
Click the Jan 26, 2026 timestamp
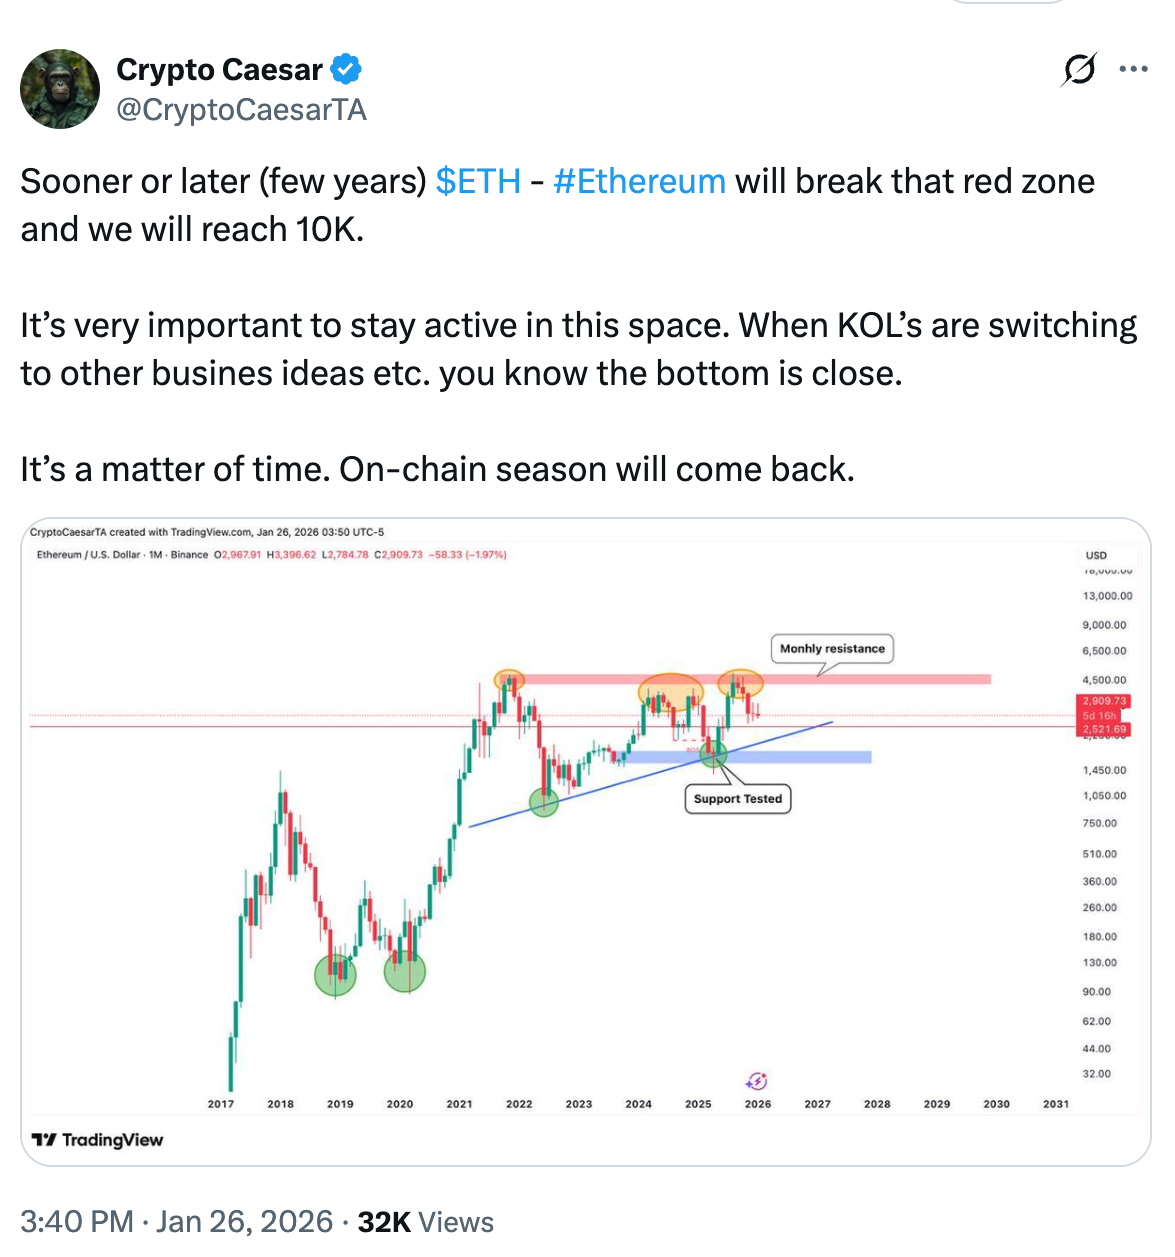(x=244, y=1222)
